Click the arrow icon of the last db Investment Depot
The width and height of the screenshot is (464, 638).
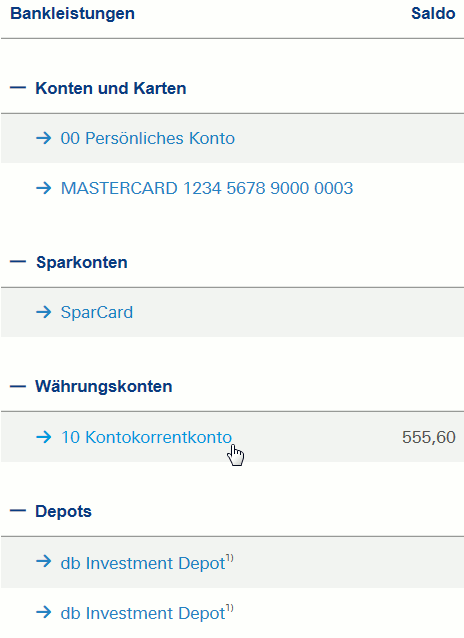[44, 612]
